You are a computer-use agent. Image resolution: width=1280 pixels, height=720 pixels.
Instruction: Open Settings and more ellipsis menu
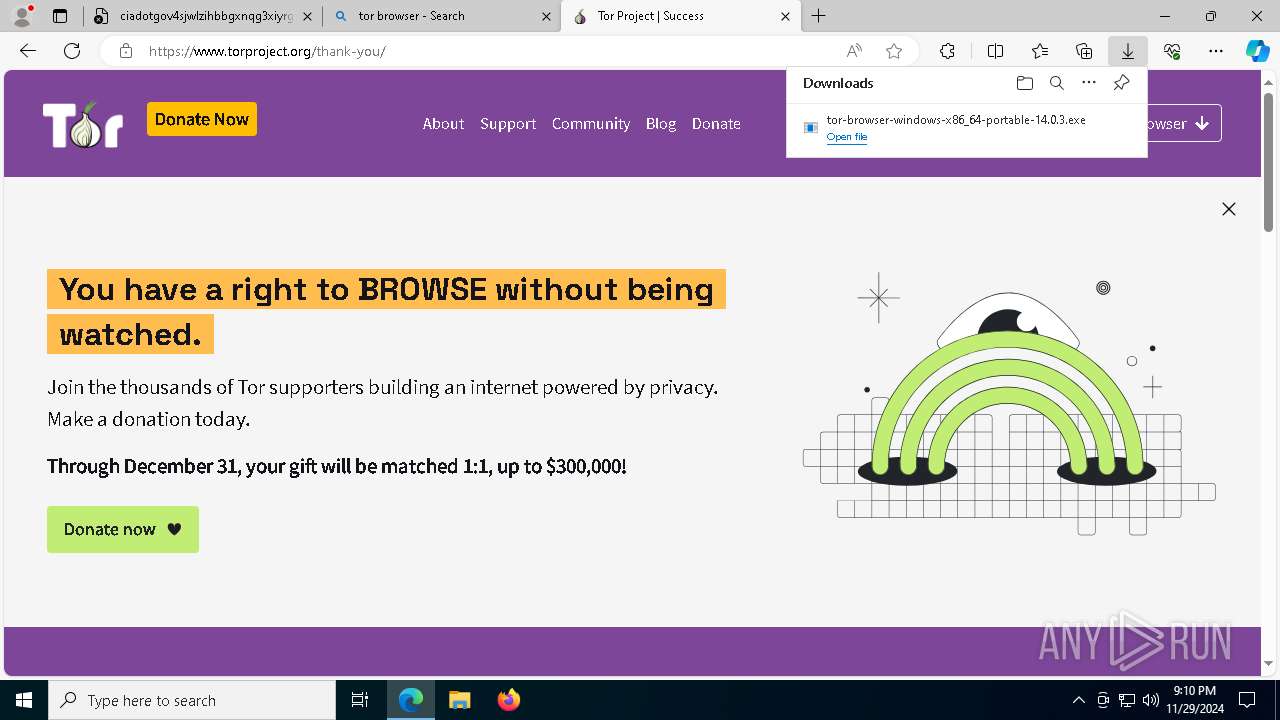pos(1216,51)
